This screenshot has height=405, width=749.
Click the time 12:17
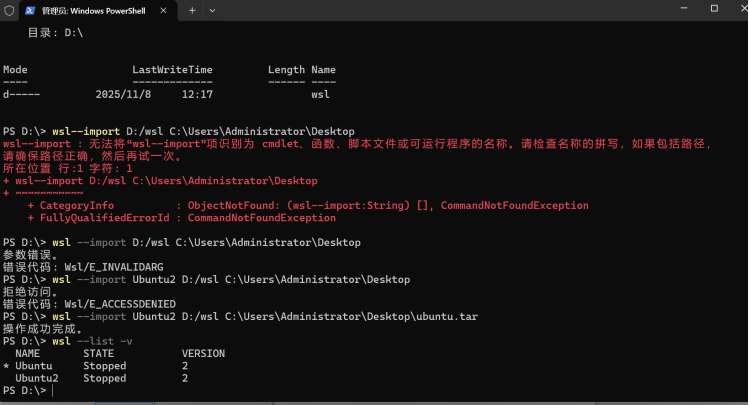coord(197,95)
